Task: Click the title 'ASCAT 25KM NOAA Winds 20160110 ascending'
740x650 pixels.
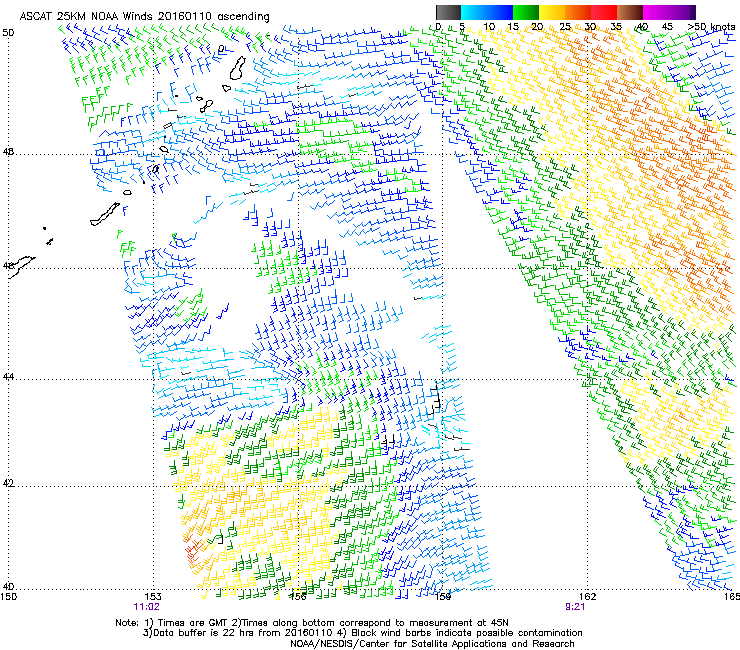Action: point(144,16)
